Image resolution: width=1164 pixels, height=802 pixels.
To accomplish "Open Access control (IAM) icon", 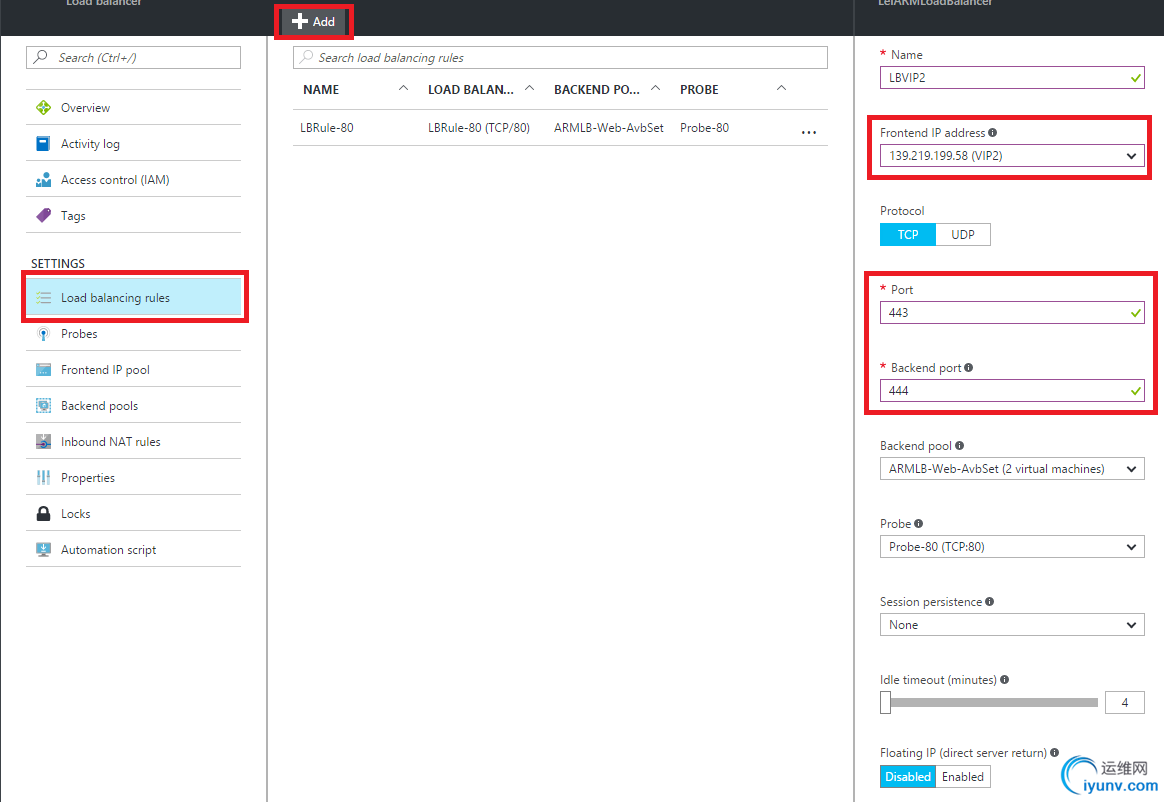I will 43,180.
